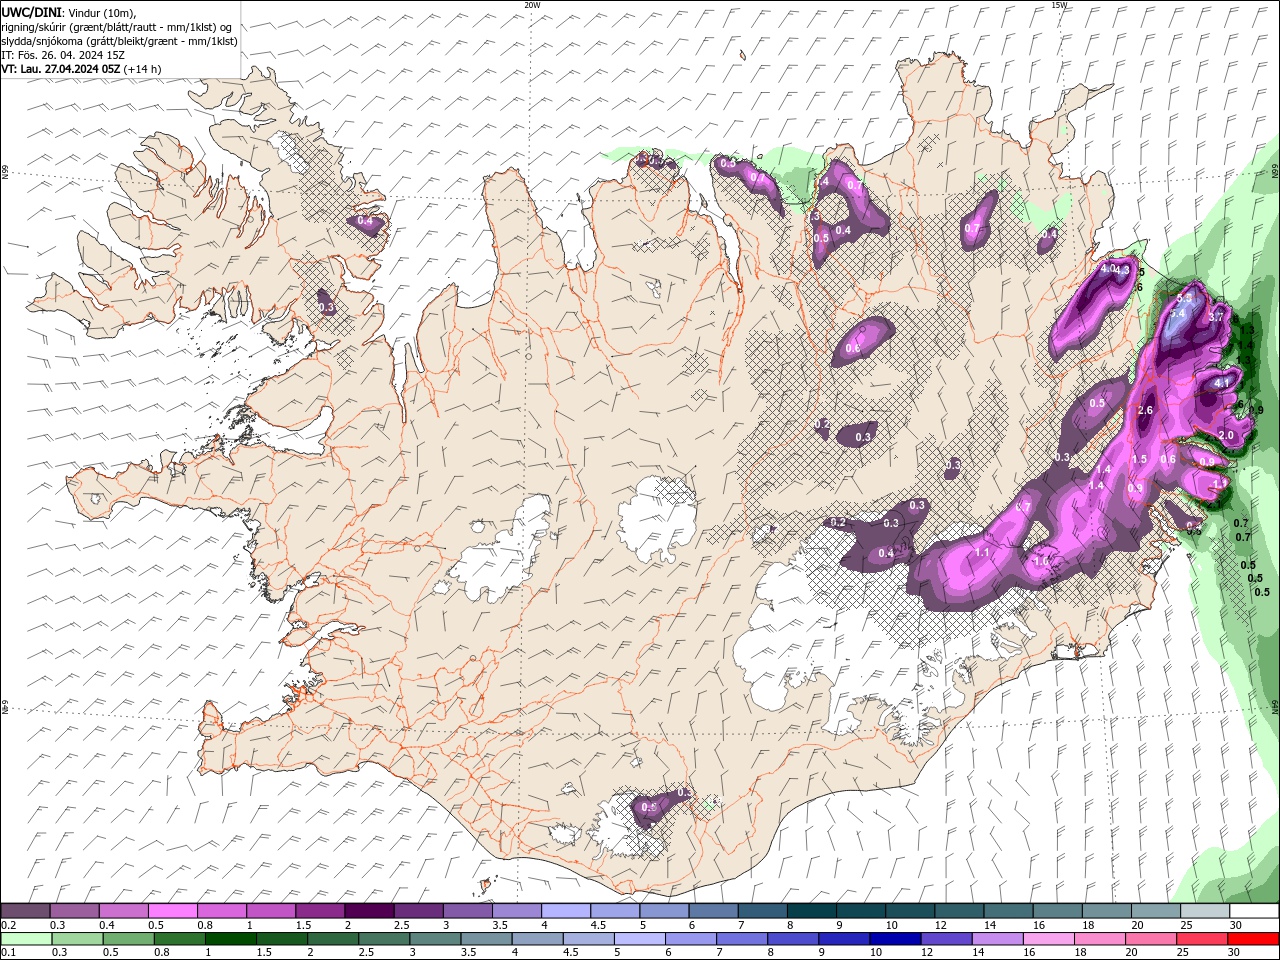Click the snow legend swatch labeled 0.2
1280x960 pixels.
point(25,911)
